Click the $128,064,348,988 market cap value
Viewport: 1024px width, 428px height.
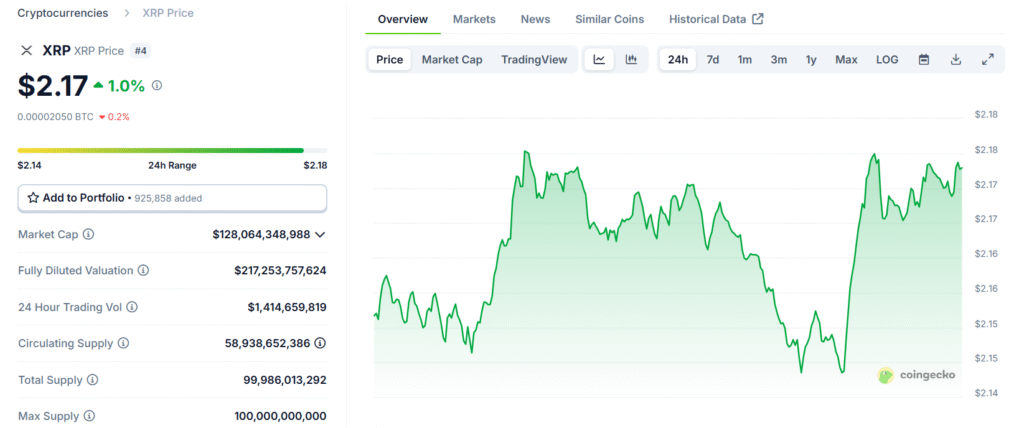click(x=261, y=234)
